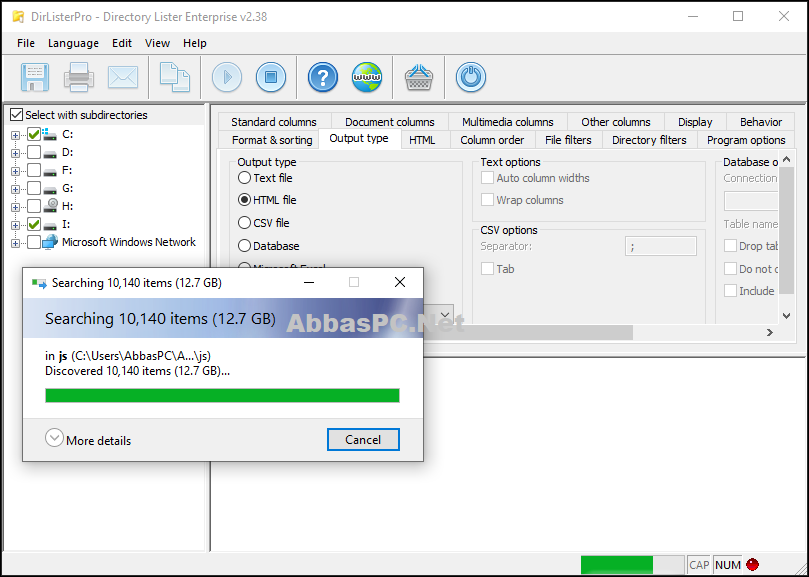Open the Language menu
Image resolution: width=809 pixels, height=577 pixels.
[x=73, y=43]
